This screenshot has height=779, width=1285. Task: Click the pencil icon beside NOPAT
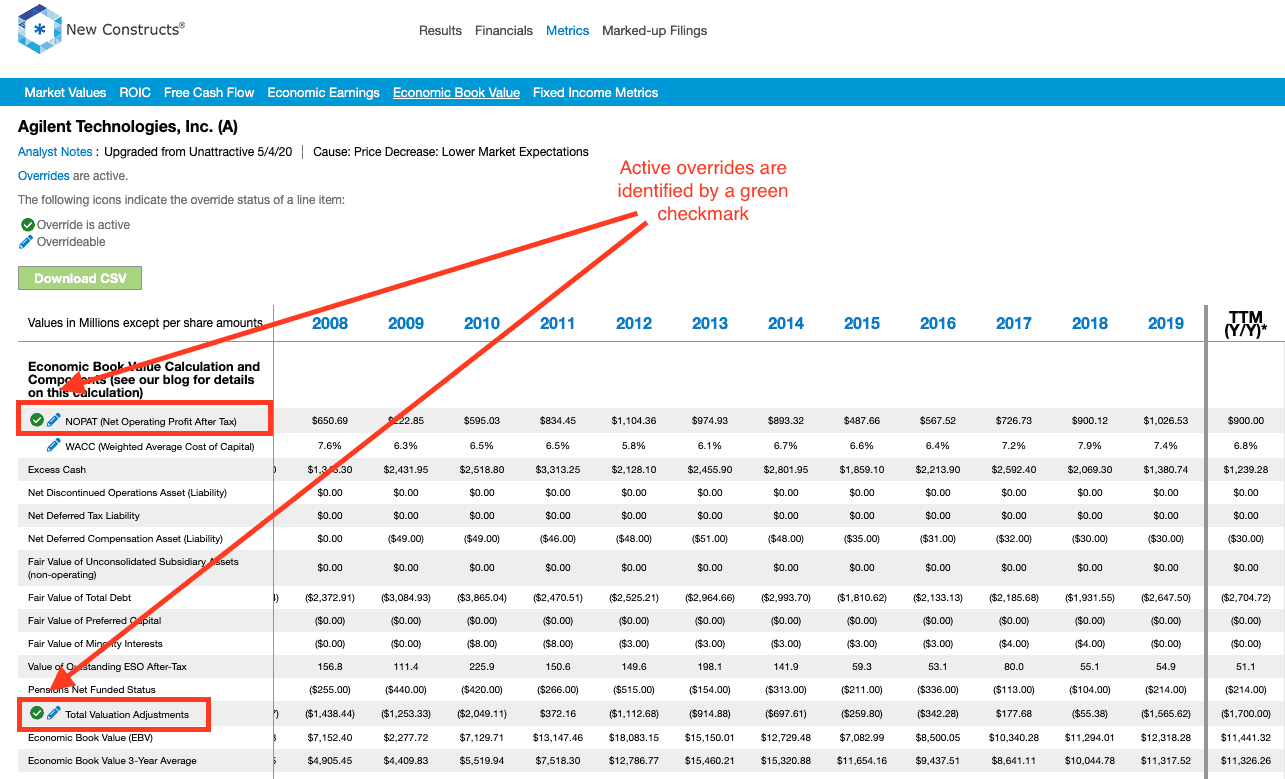pyautogui.click(x=54, y=420)
